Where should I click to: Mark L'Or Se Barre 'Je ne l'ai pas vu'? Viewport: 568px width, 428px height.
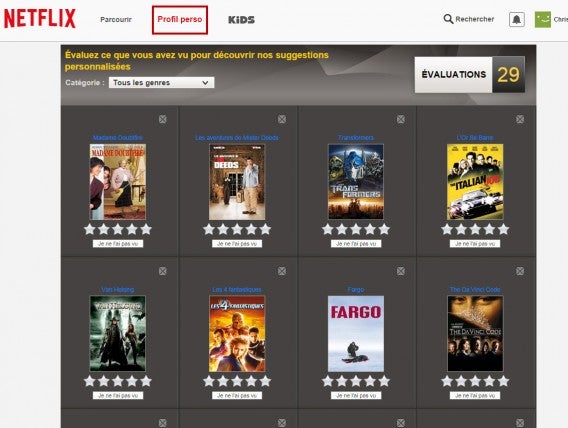475,244
